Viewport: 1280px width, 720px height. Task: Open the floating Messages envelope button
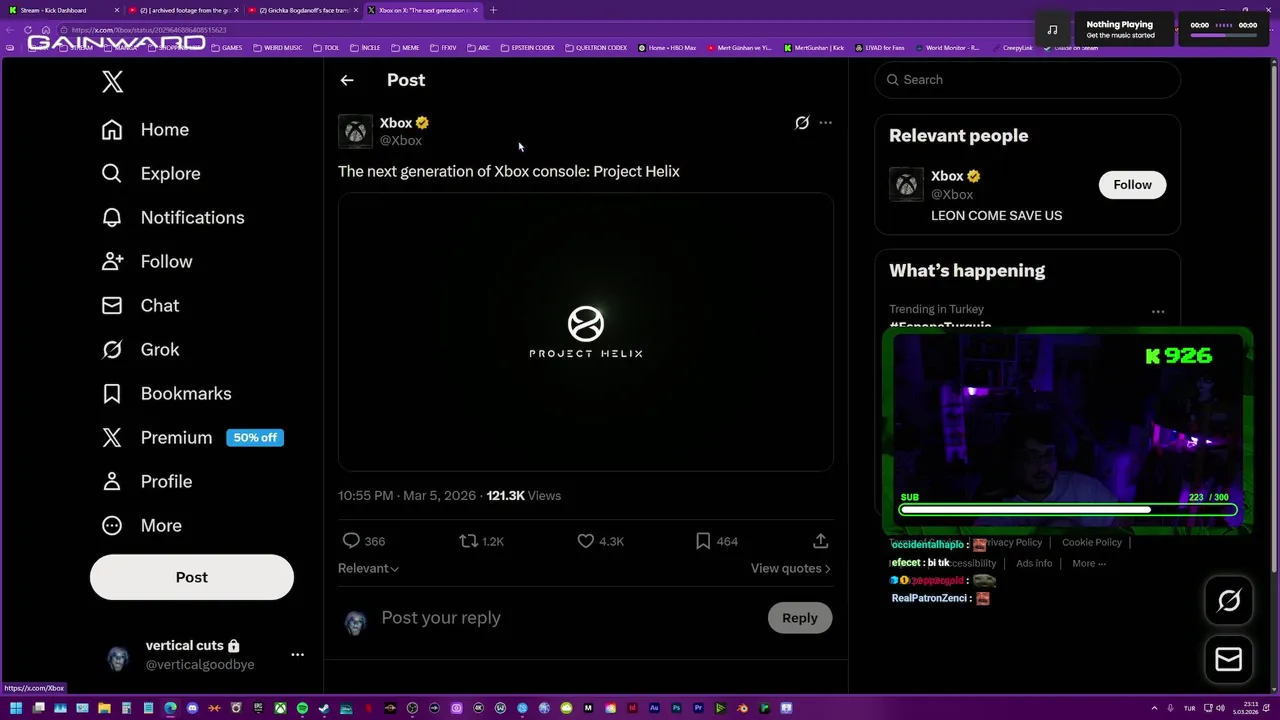(1229, 660)
